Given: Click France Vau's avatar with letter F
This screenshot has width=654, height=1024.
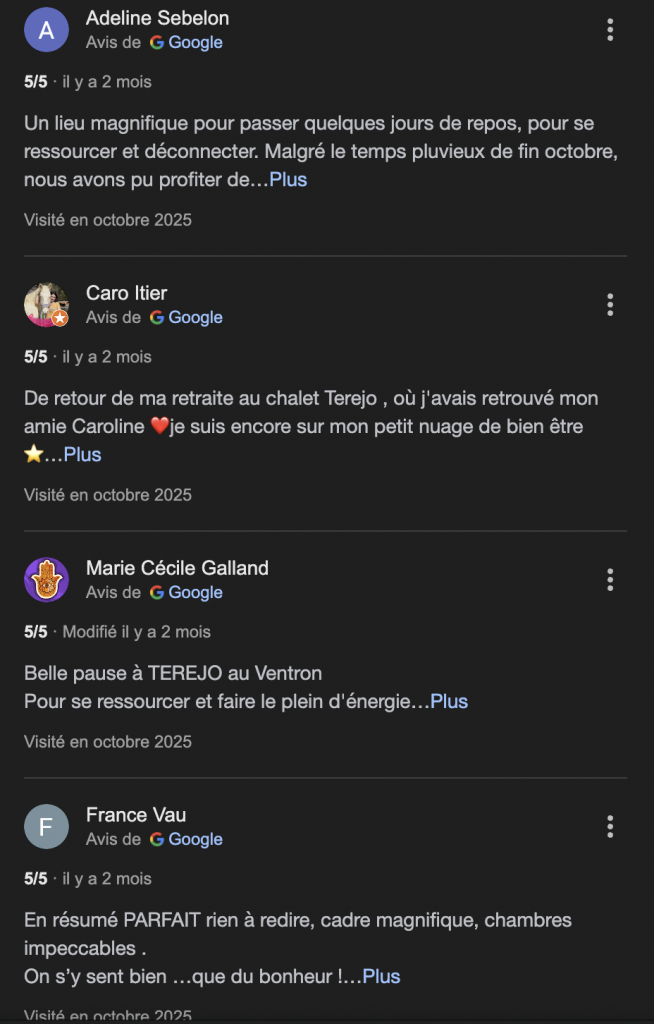Looking at the screenshot, I should pyautogui.click(x=46, y=827).
